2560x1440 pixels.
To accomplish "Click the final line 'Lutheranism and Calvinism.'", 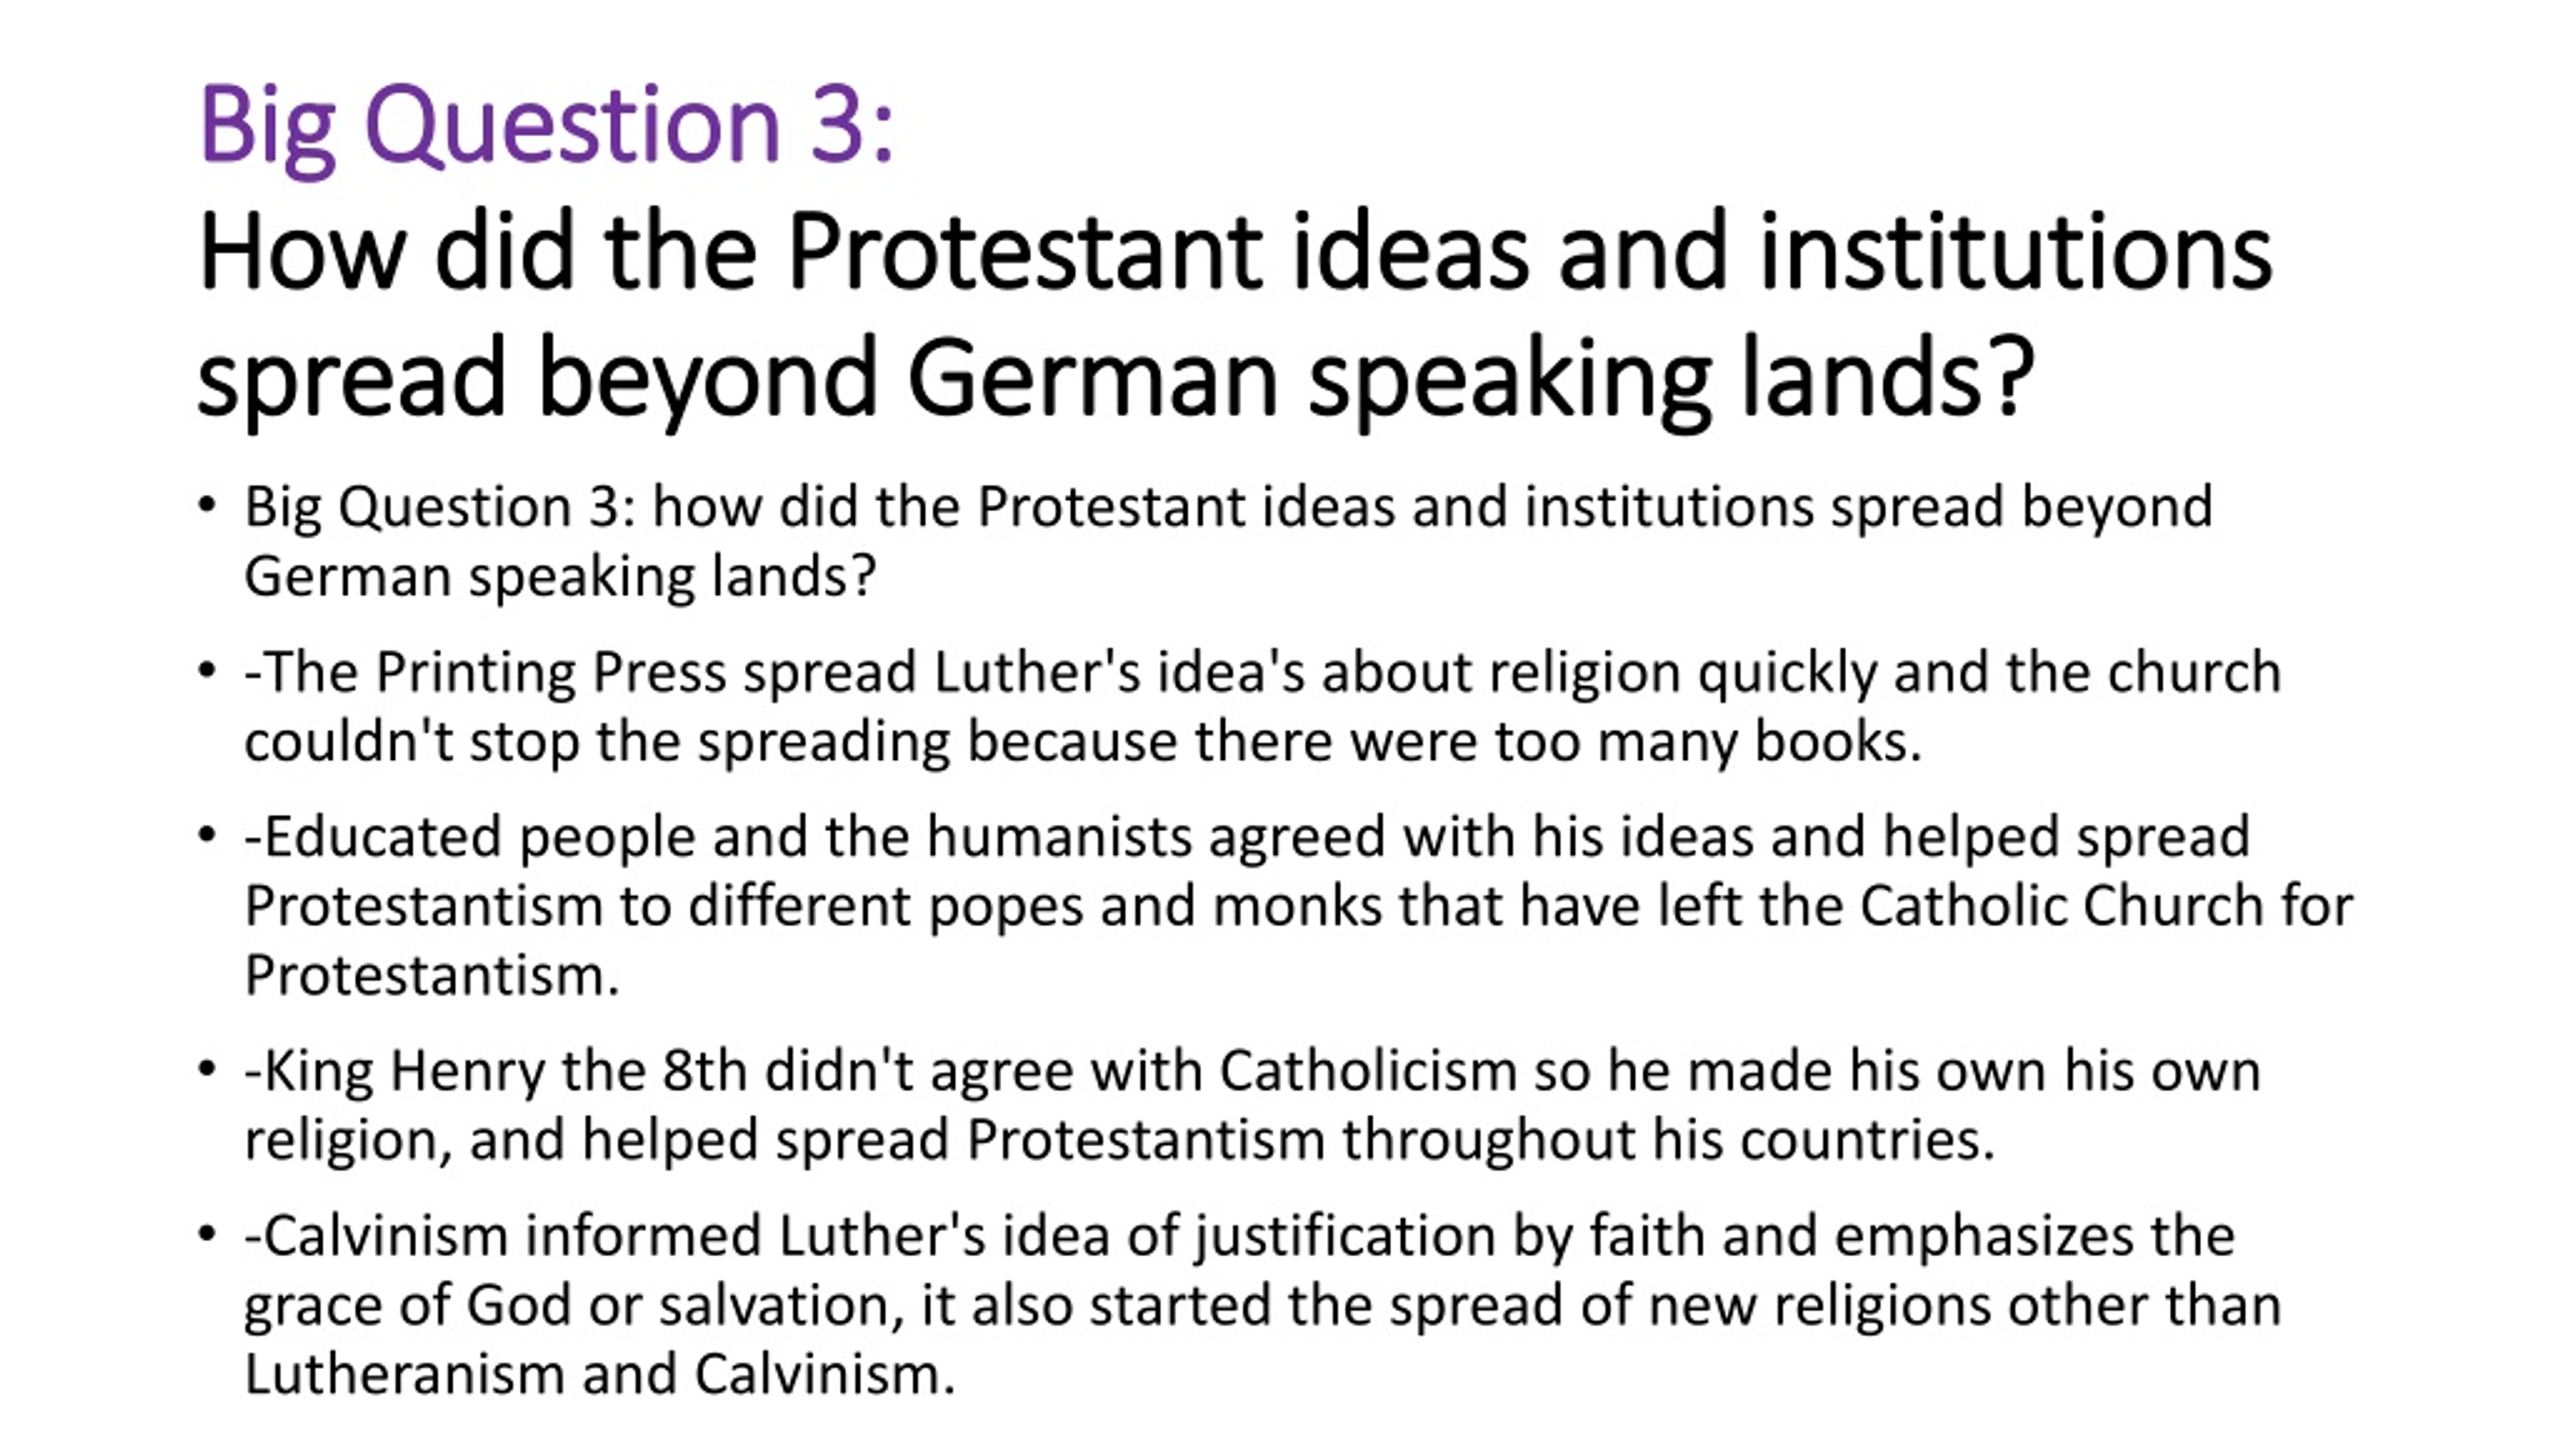I will click(600, 1375).
